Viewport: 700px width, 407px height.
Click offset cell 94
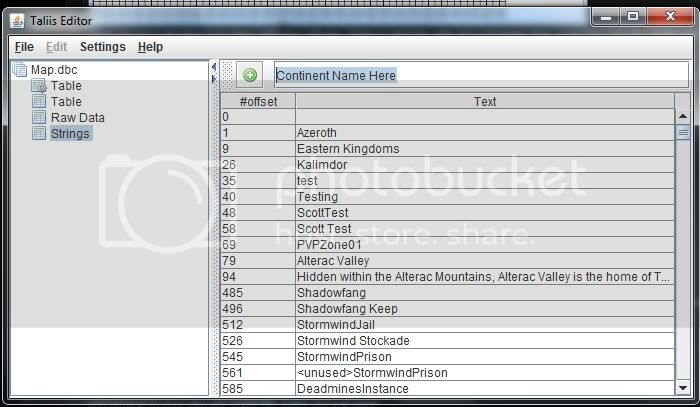(258, 277)
